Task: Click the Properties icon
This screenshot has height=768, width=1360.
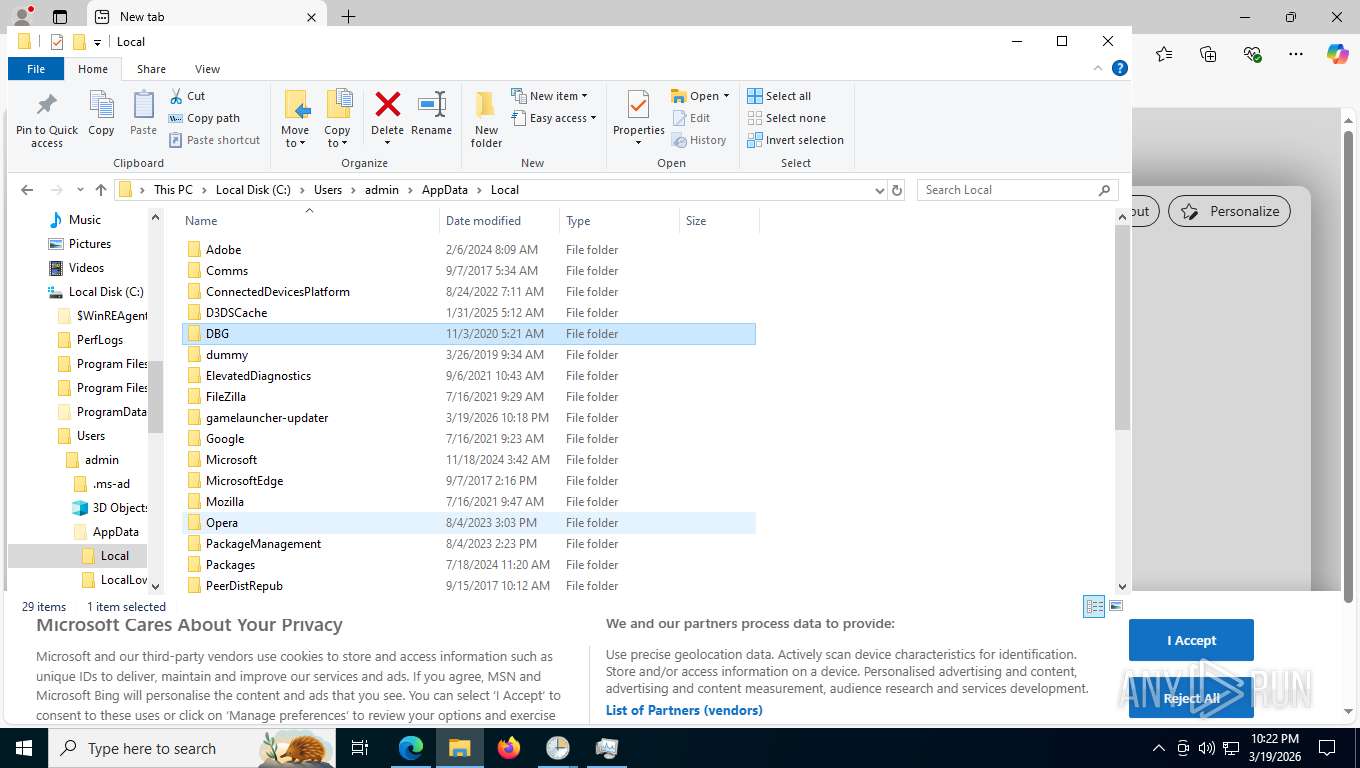Action: tap(638, 104)
